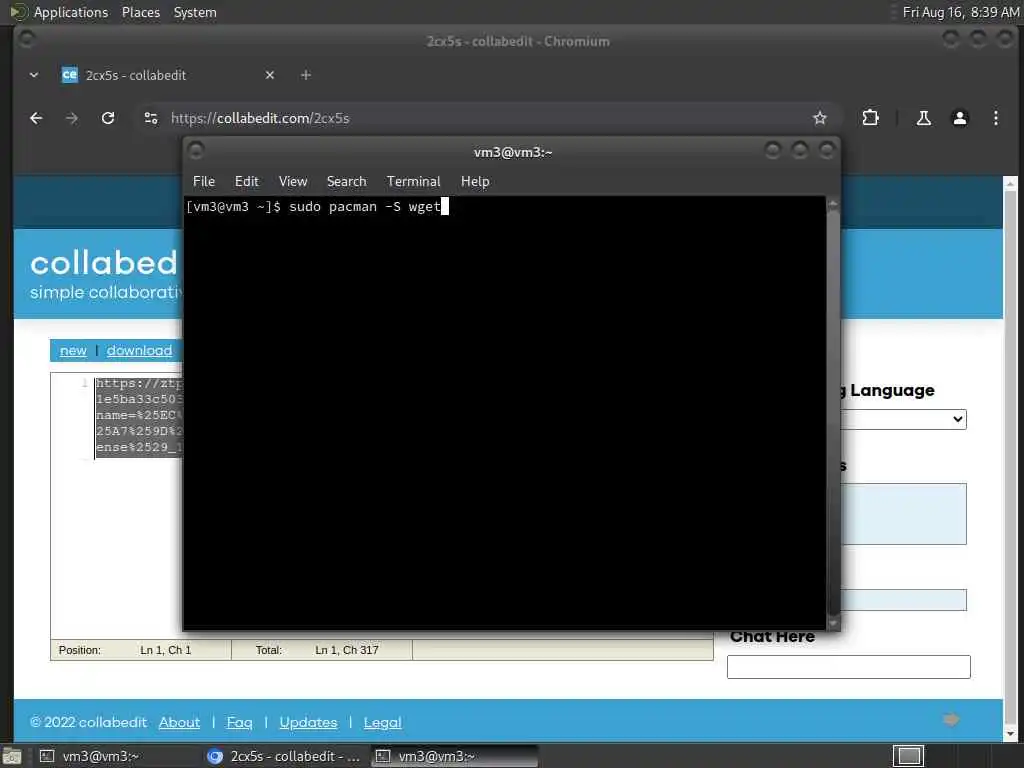
Task: Click the download link in collabedit
Action: coord(140,351)
